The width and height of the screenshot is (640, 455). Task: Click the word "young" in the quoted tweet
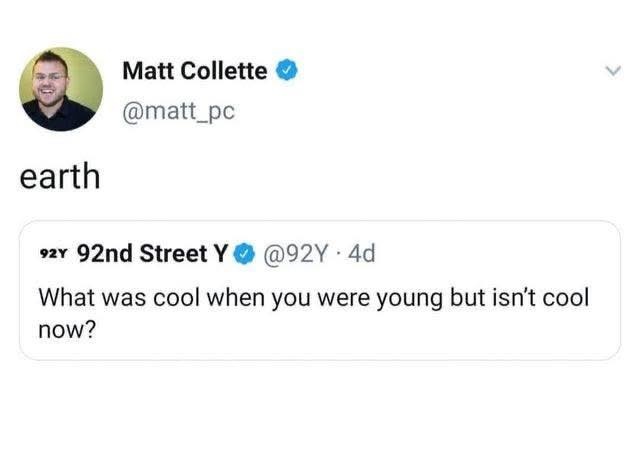click(x=408, y=299)
